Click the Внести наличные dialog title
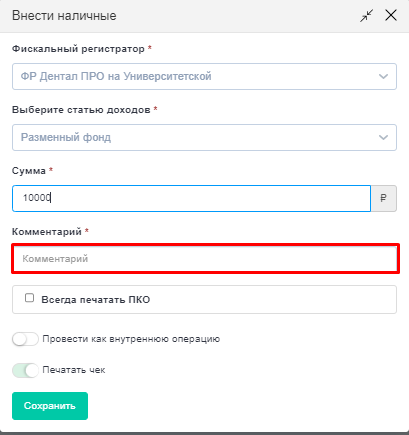409x435 pixels. point(64,16)
